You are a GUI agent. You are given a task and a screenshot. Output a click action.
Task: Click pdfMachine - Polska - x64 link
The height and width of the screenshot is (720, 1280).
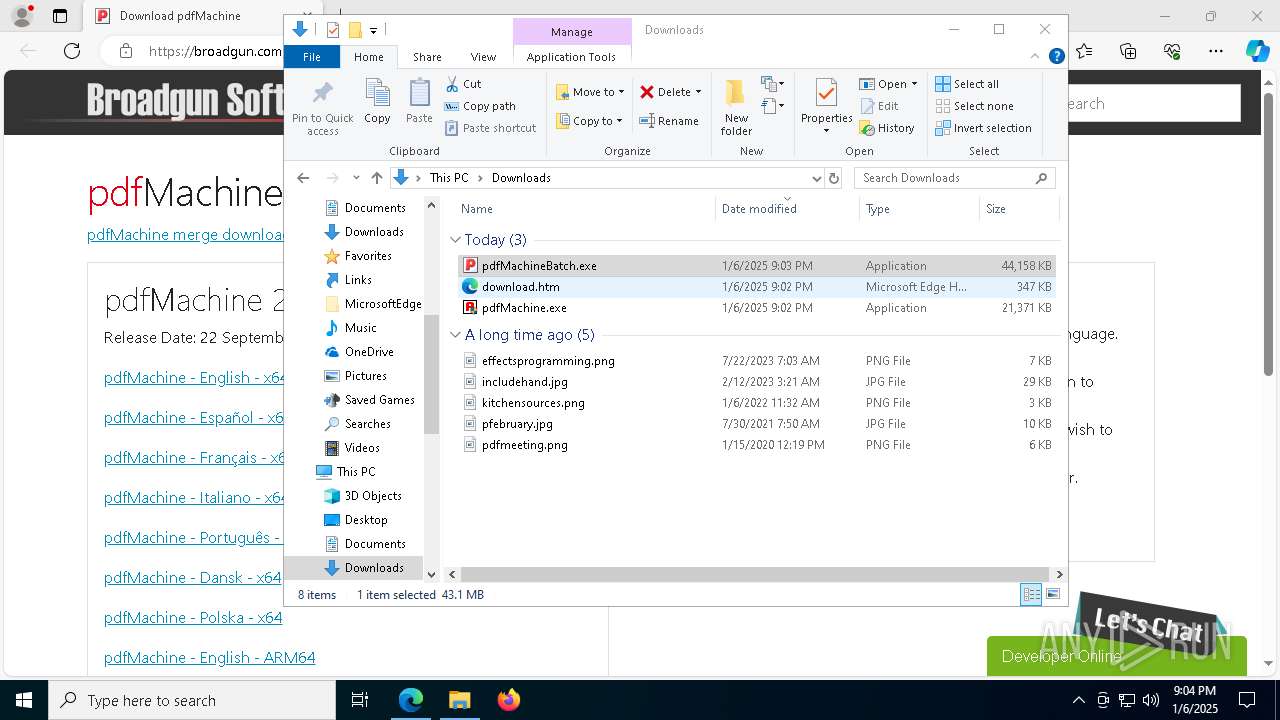point(193,617)
